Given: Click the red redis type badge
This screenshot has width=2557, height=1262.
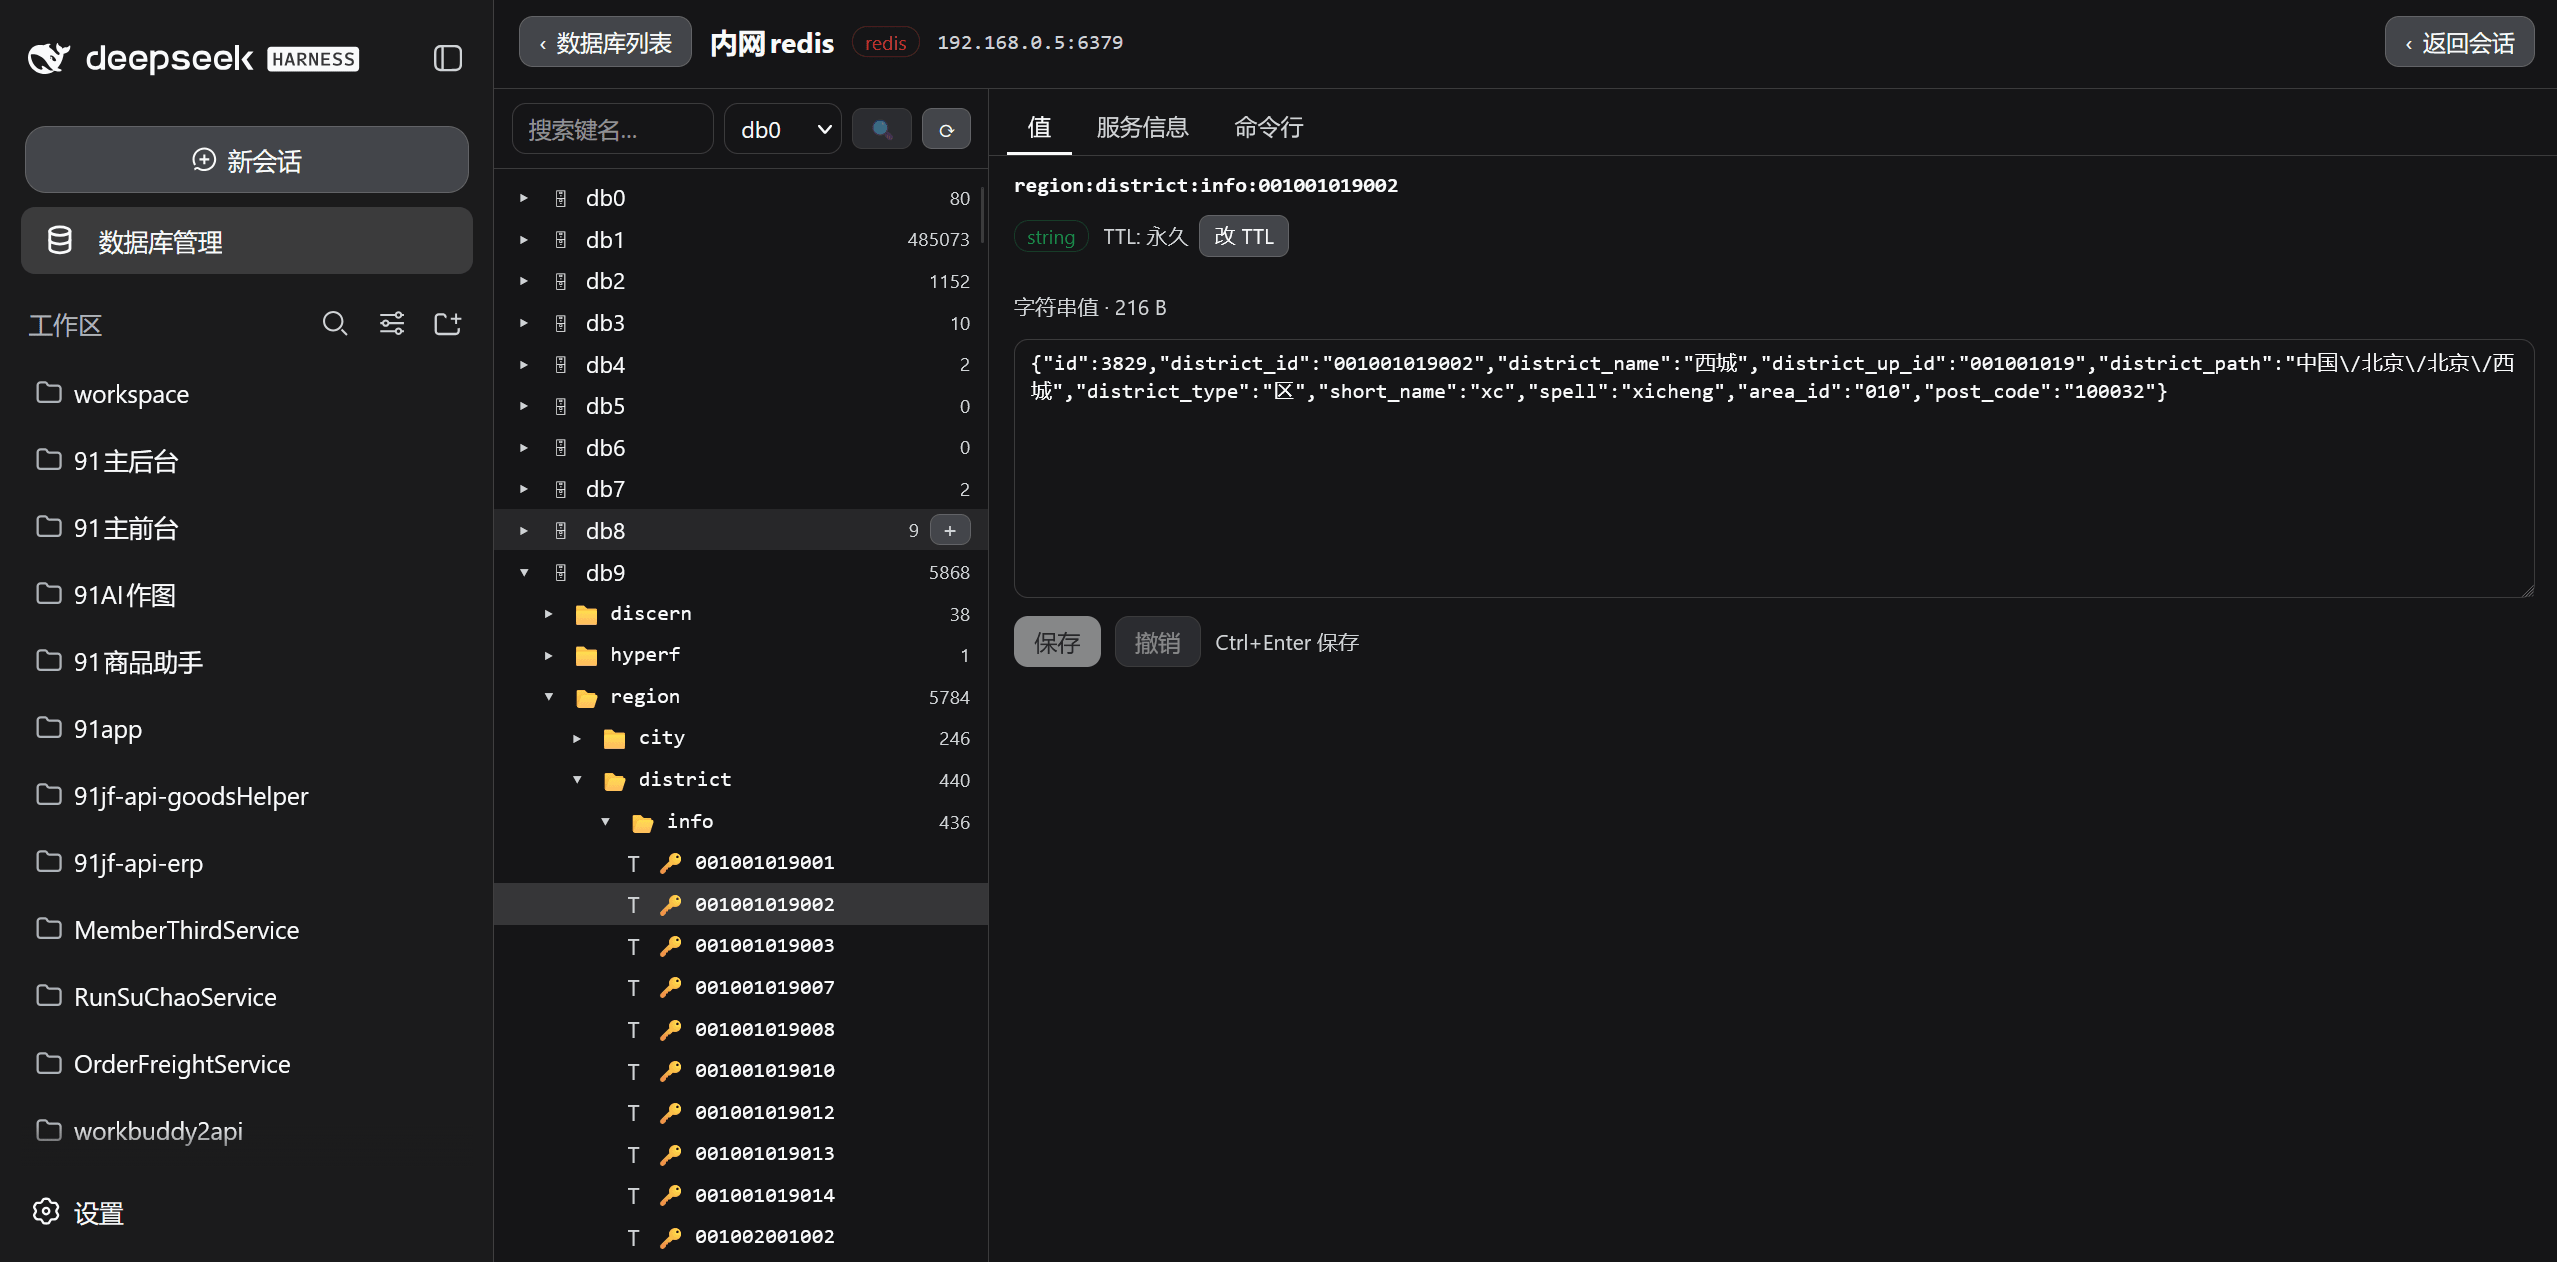Looking at the screenshot, I should pos(885,43).
